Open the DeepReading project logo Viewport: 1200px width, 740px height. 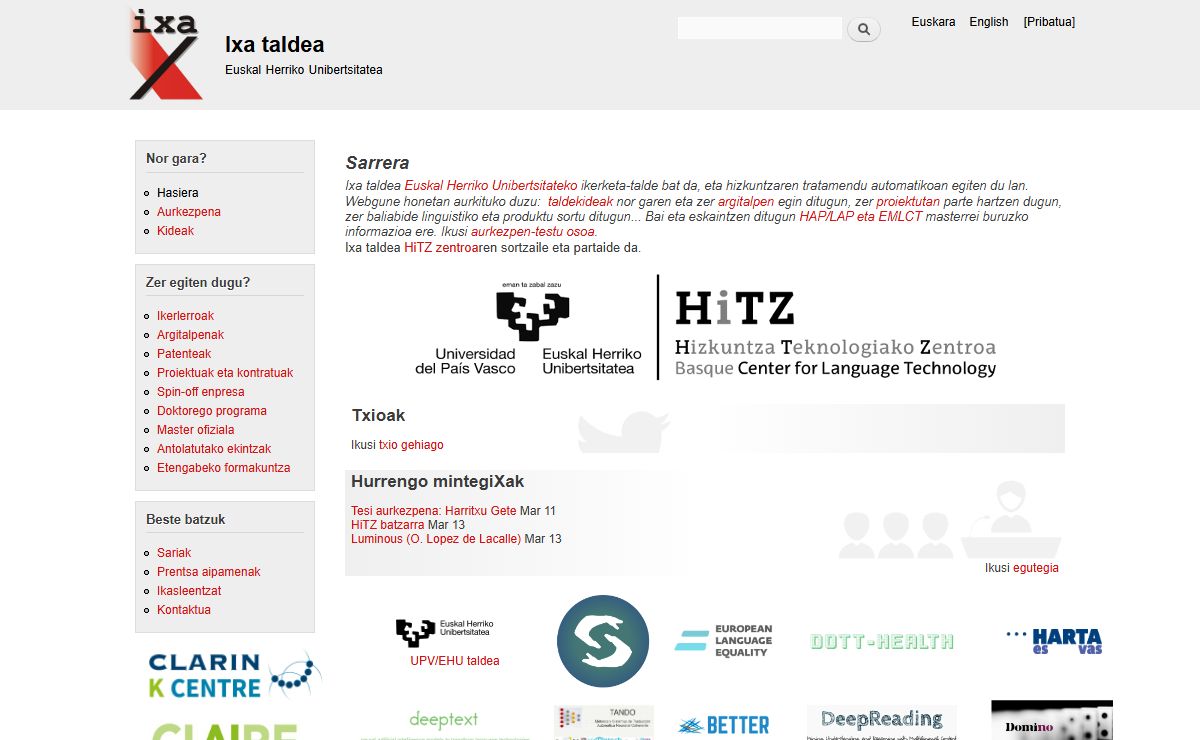pyautogui.click(x=882, y=722)
